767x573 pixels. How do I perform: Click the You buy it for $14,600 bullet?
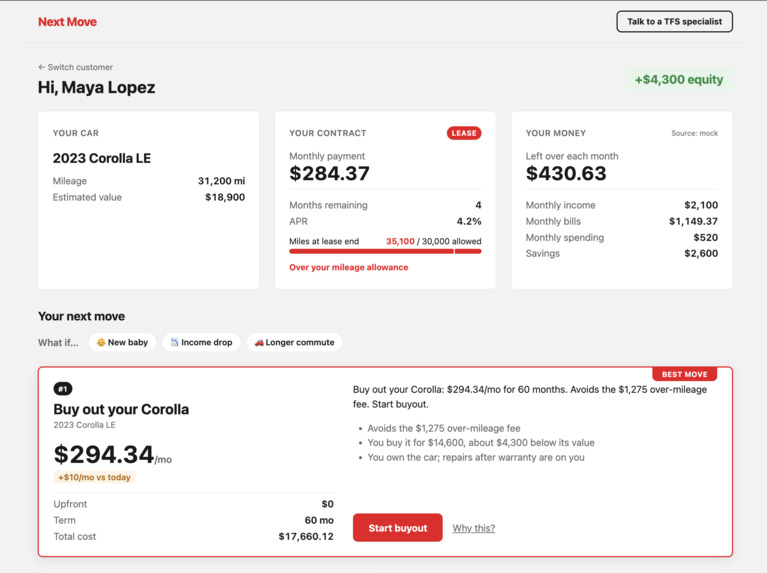point(481,442)
